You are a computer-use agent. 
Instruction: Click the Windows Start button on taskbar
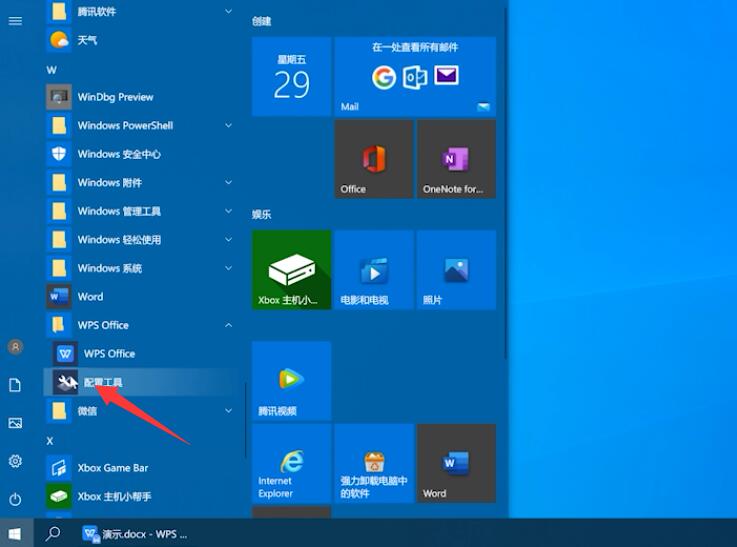(15, 534)
